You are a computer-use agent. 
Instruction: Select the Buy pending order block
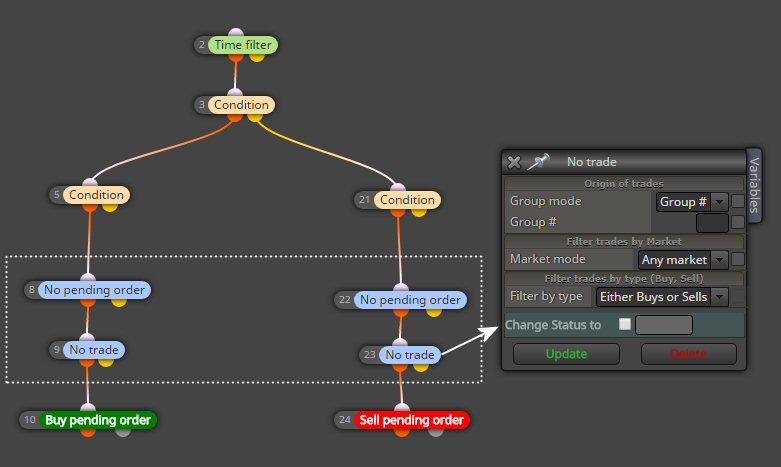coord(98,420)
